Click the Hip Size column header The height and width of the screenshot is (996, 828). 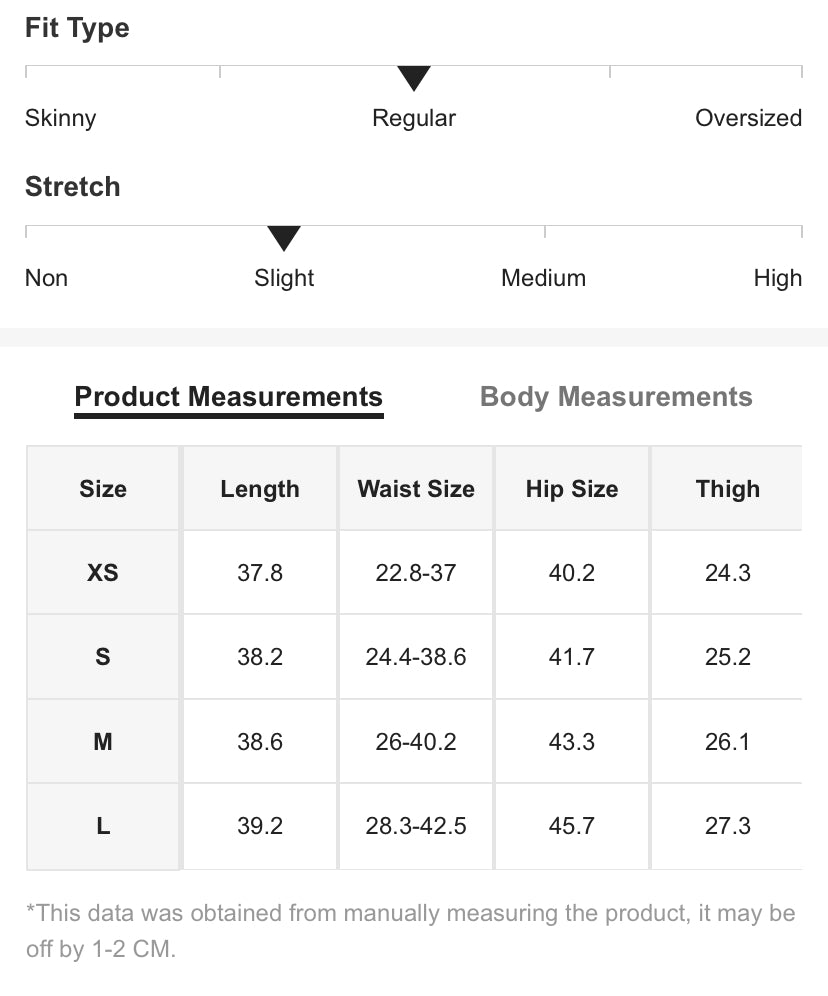point(572,489)
